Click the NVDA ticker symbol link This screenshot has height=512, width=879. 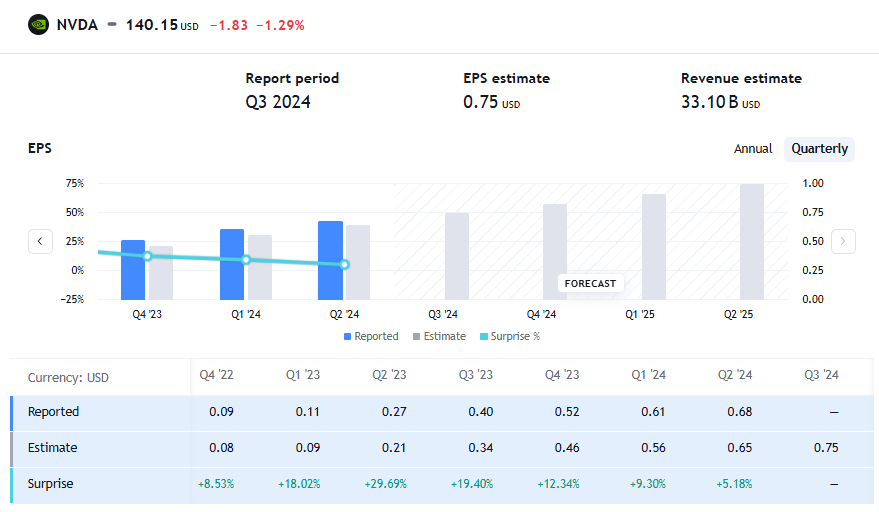tap(77, 25)
